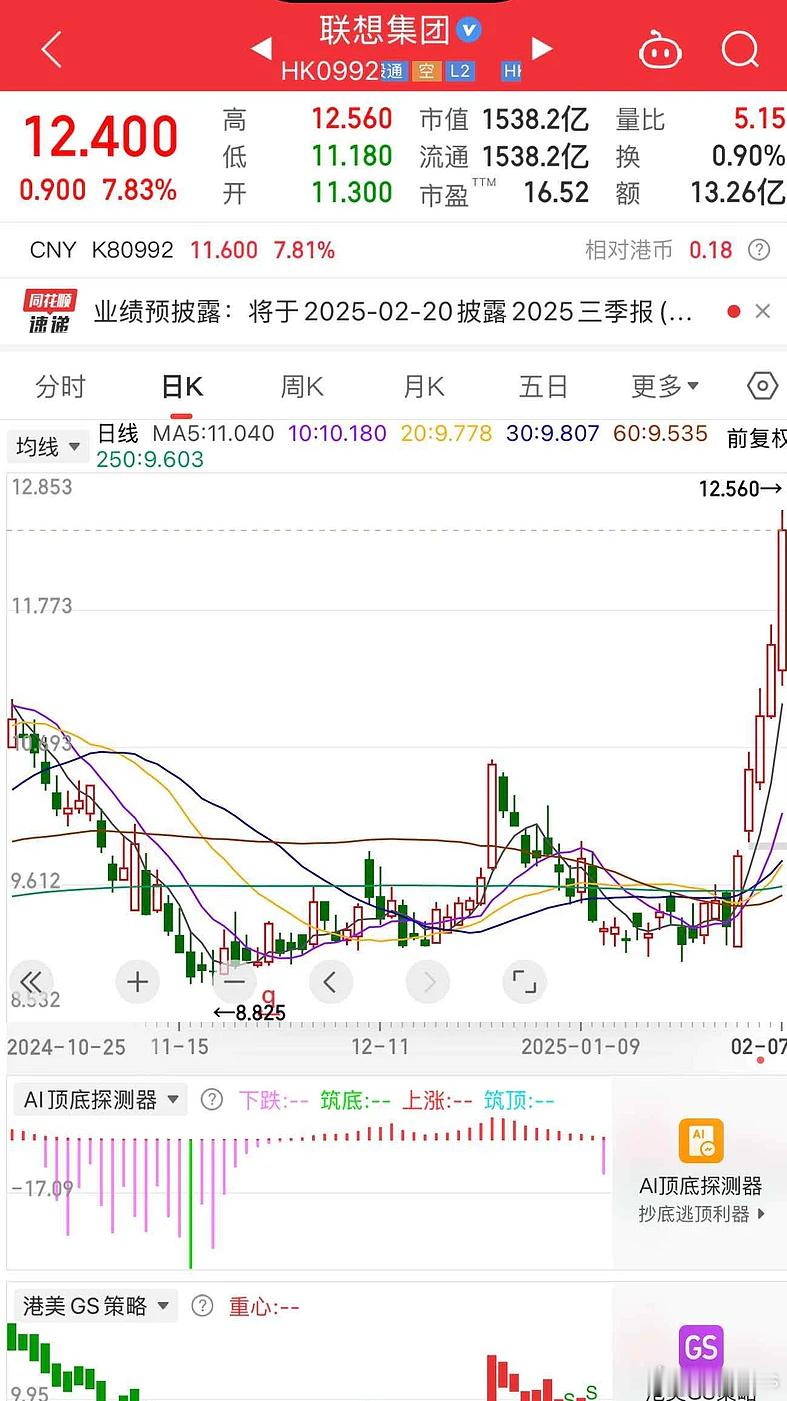Open help for 港美GS策略 indicator
The height and width of the screenshot is (1401, 787).
pos(202,1306)
